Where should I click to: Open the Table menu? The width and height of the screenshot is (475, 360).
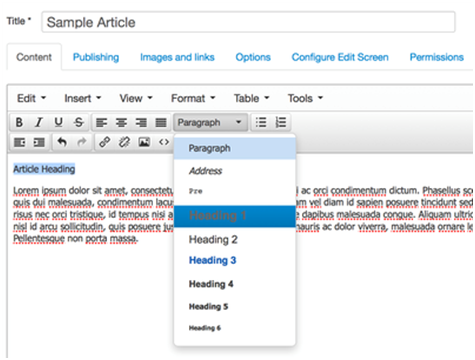251,98
